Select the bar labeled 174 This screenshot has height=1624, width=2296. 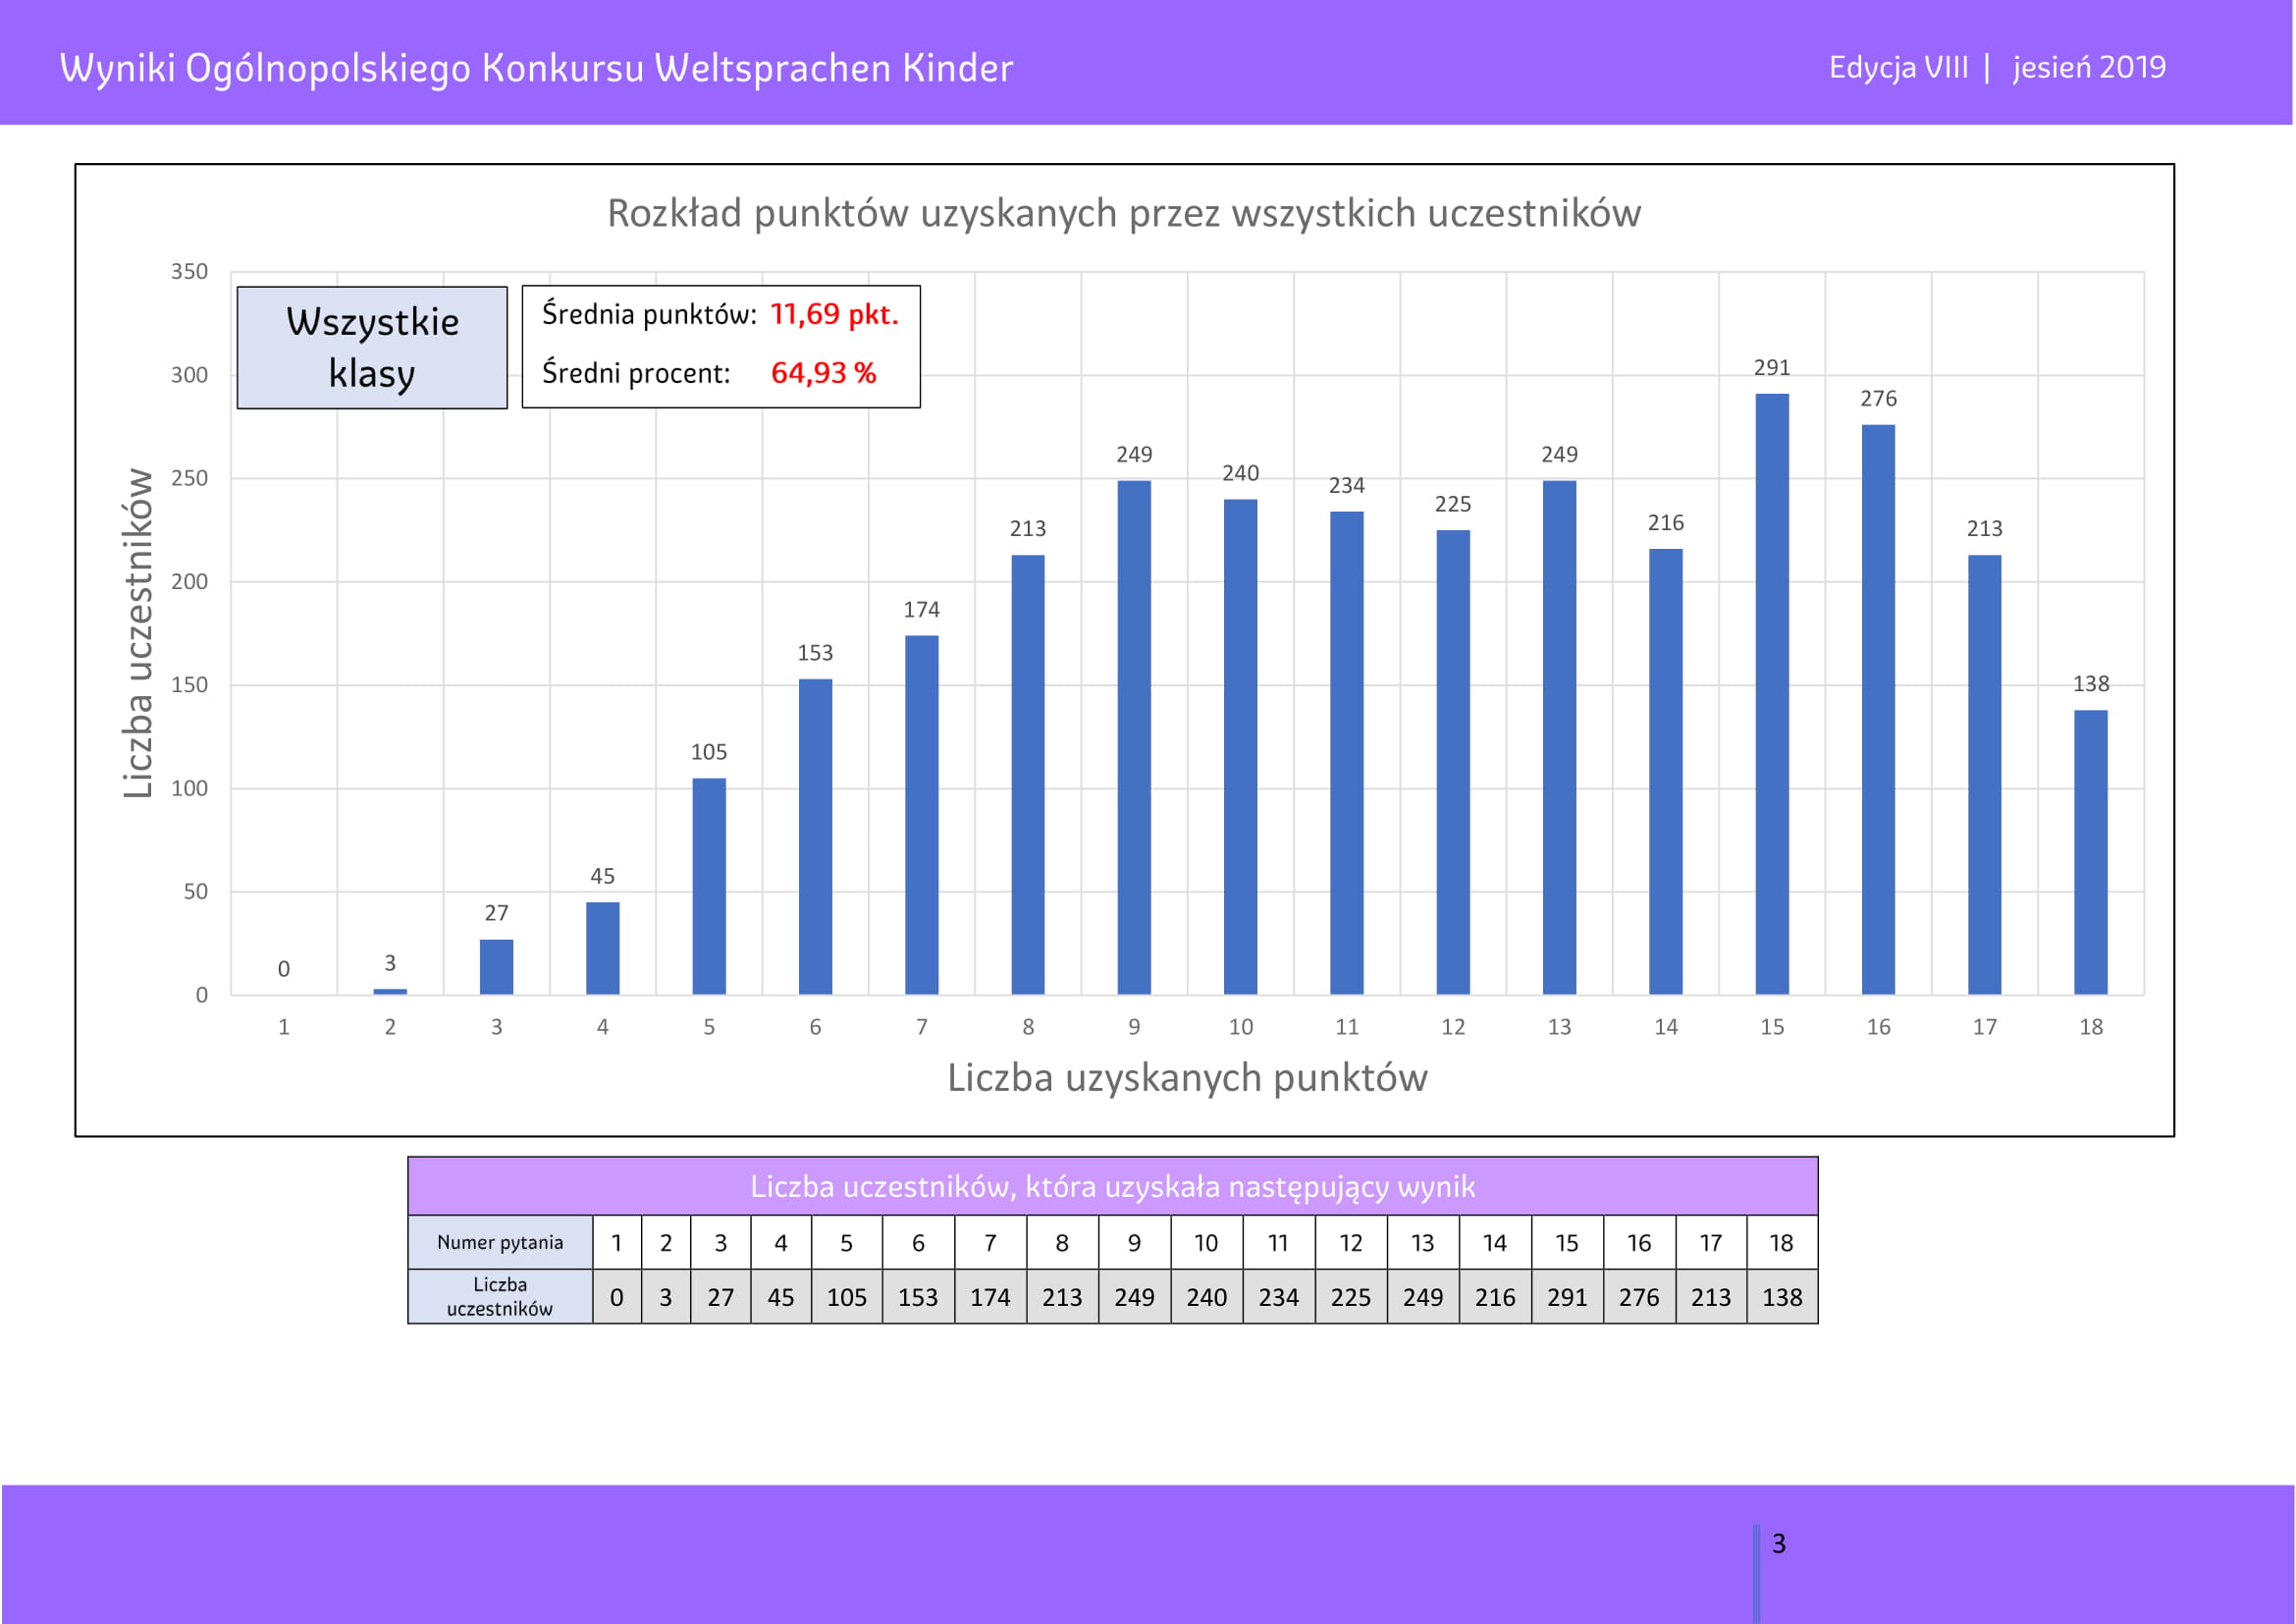coord(922,815)
